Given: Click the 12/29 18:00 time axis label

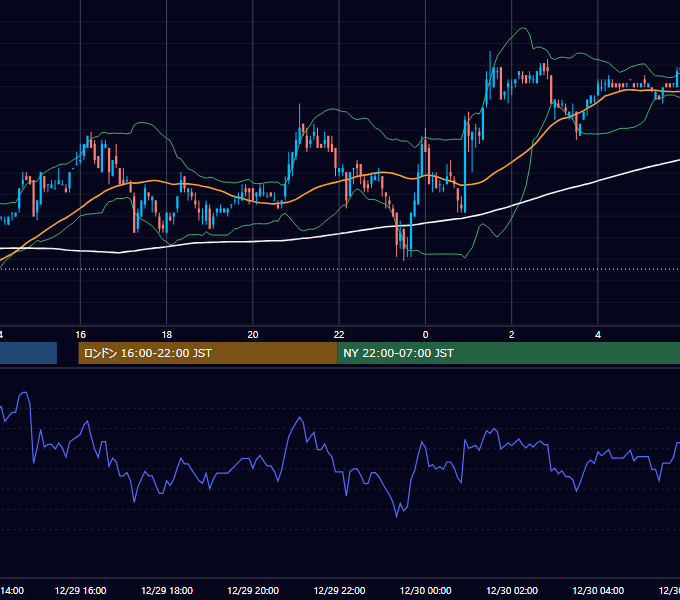Looking at the screenshot, I should coord(167,590).
